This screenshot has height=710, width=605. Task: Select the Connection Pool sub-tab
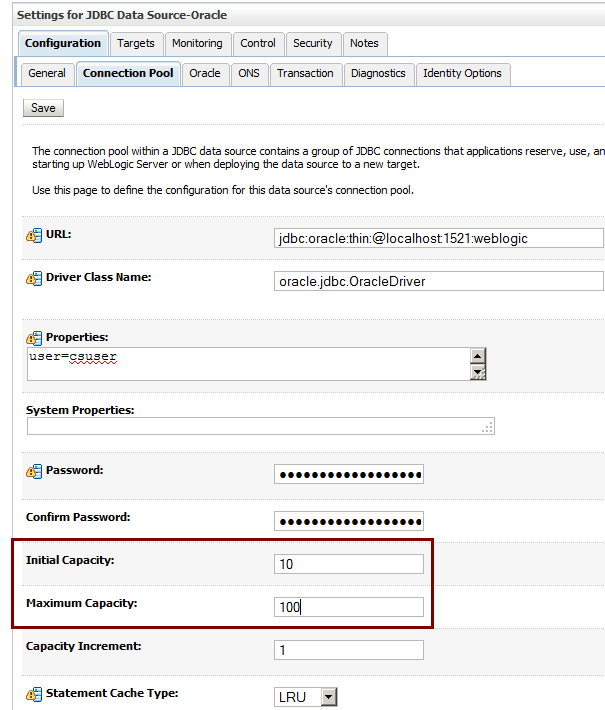128,73
